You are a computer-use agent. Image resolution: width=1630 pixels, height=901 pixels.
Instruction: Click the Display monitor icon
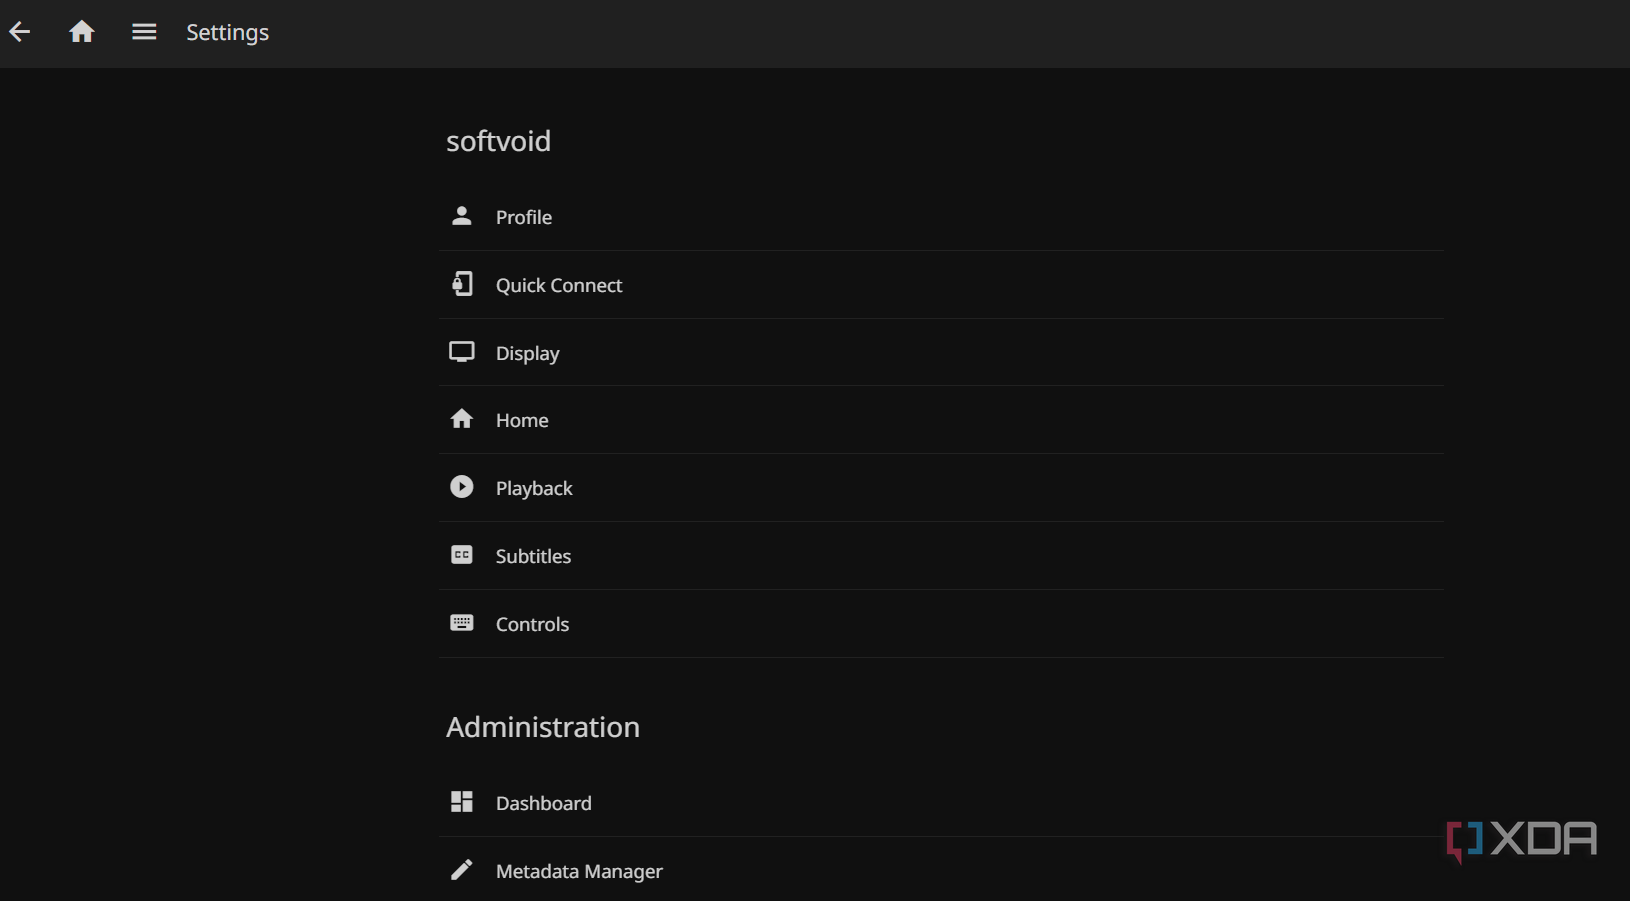coord(461,352)
